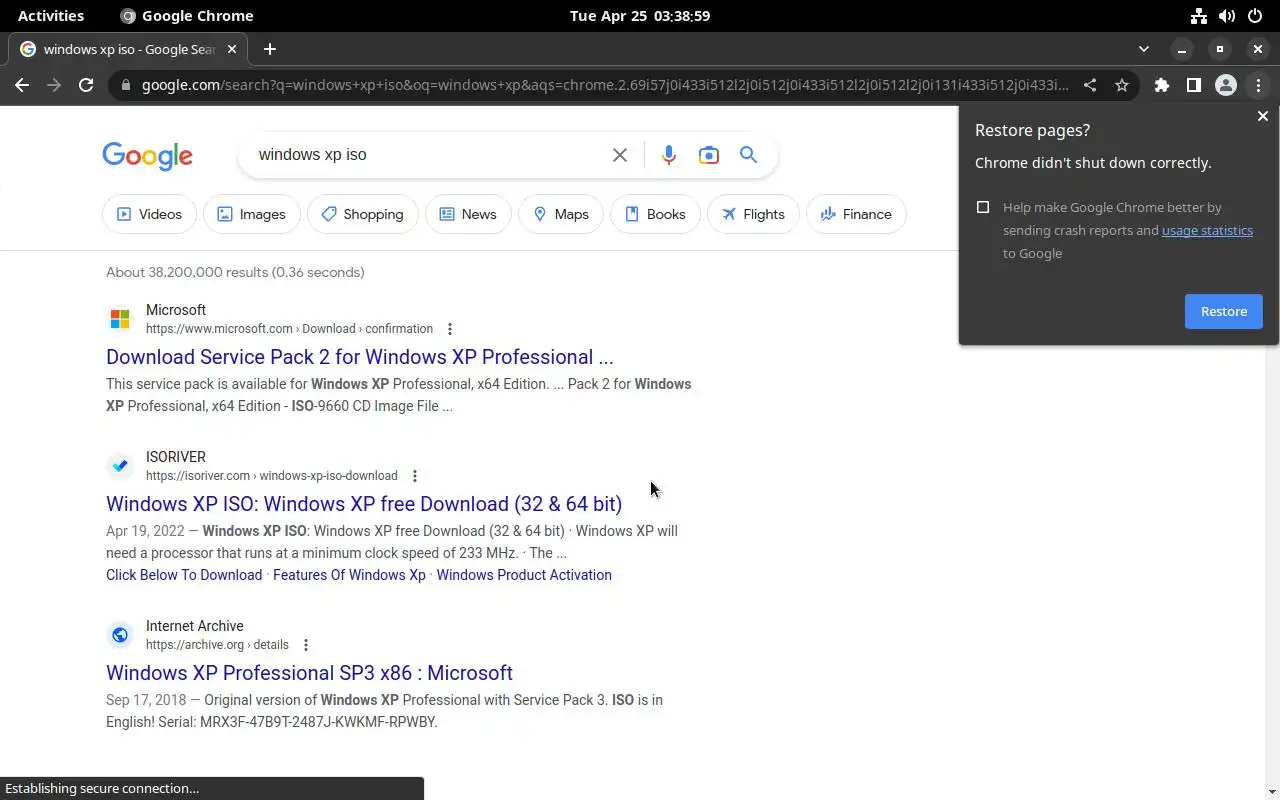Open the usage statistics link

pyautogui.click(x=1207, y=230)
